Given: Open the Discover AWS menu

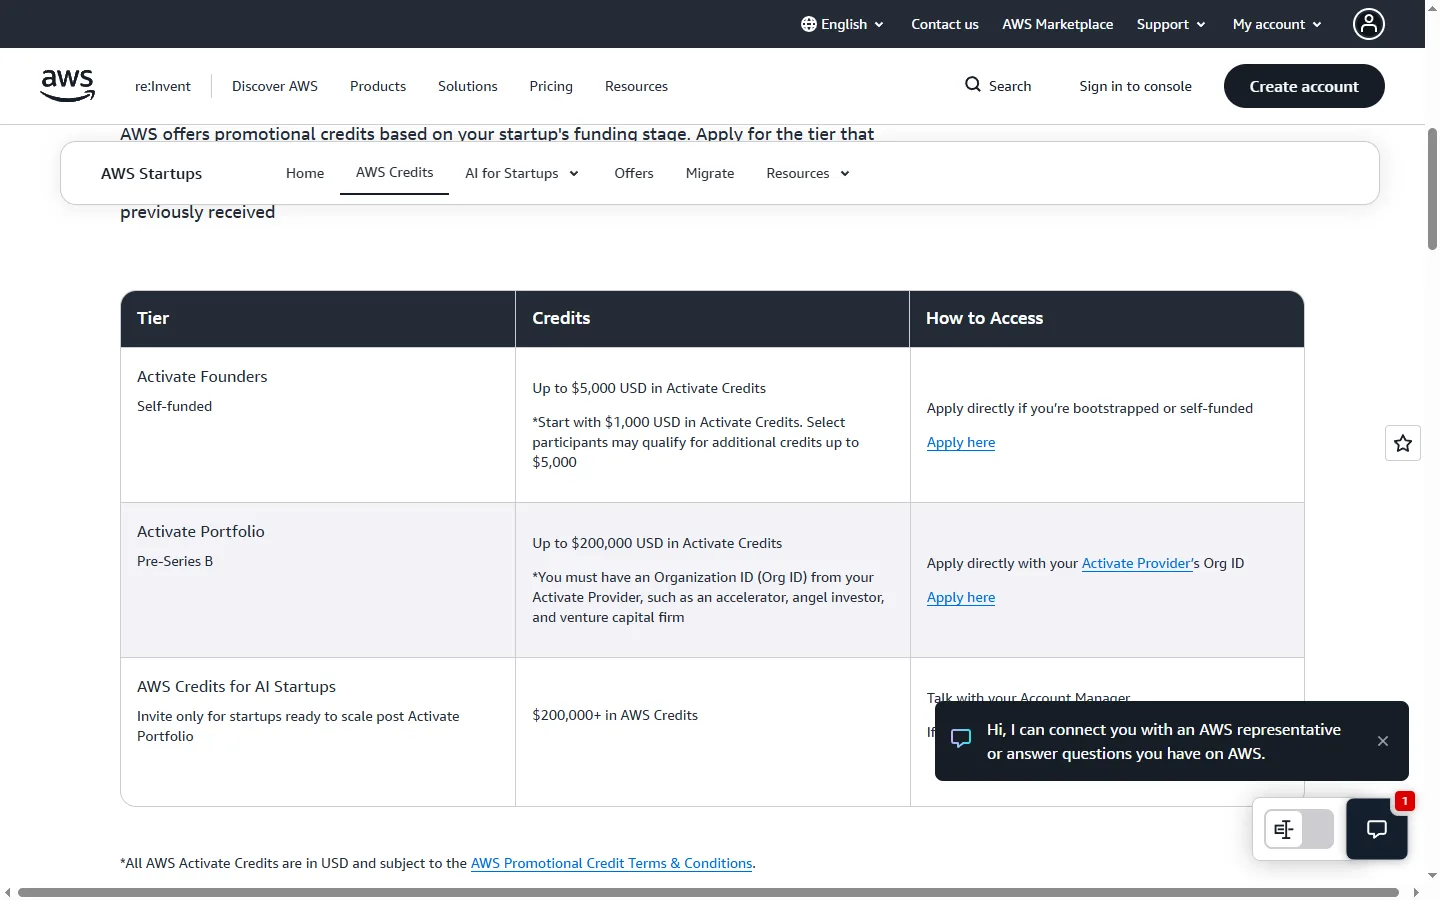Looking at the screenshot, I should 275,86.
